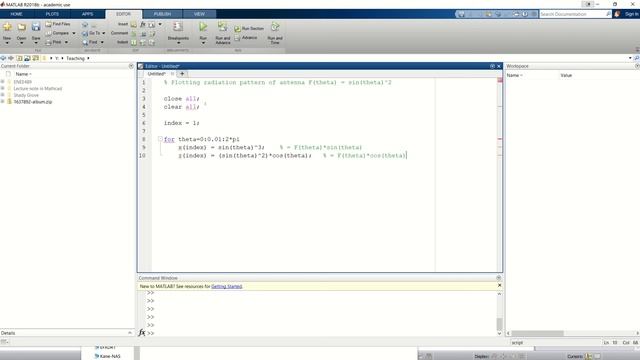Switch to the HOME tab
Image resolution: width=640 pixels, height=360 pixels.
coord(16,14)
